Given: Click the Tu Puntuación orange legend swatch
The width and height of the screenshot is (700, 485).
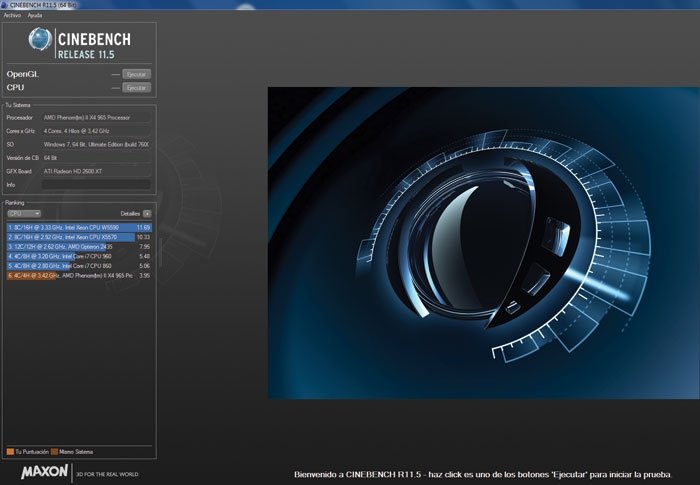Looking at the screenshot, I should [10, 452].
